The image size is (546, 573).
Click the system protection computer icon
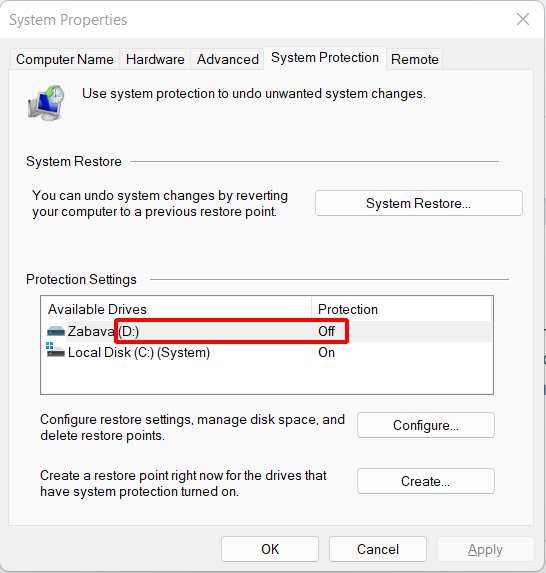coord(46,103)
